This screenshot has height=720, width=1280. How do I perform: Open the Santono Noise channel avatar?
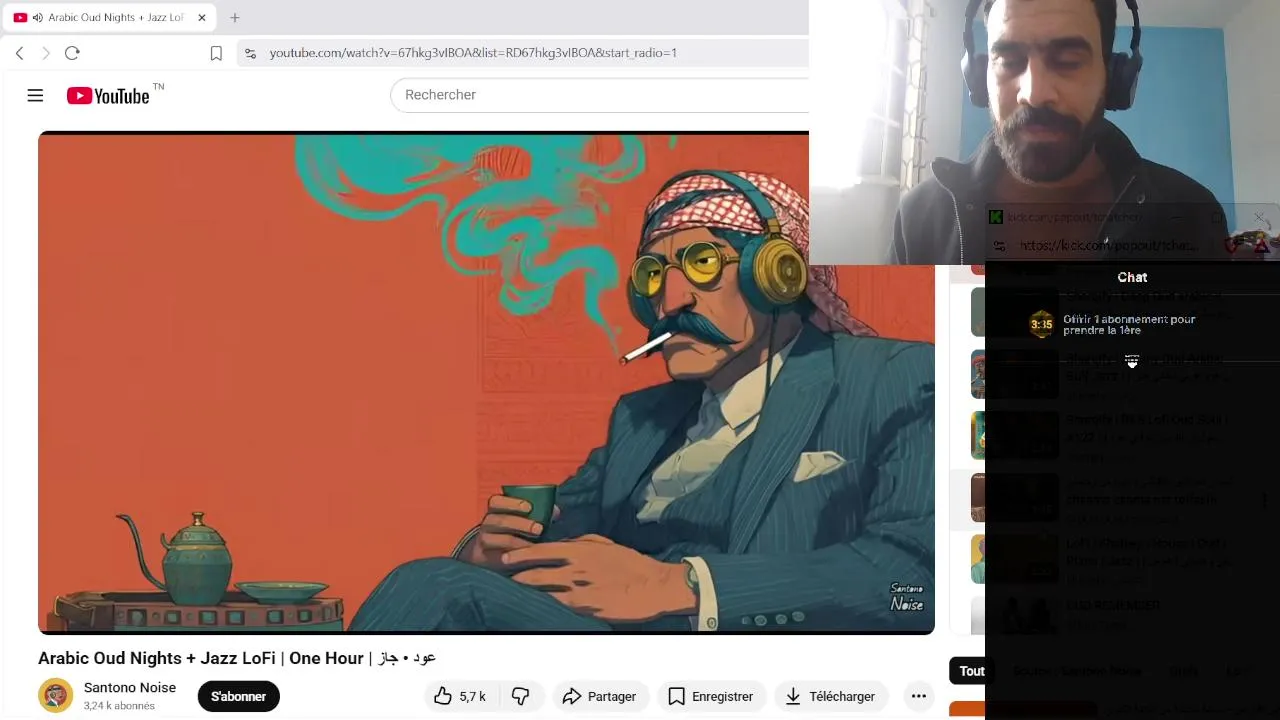tap(55, 696)
